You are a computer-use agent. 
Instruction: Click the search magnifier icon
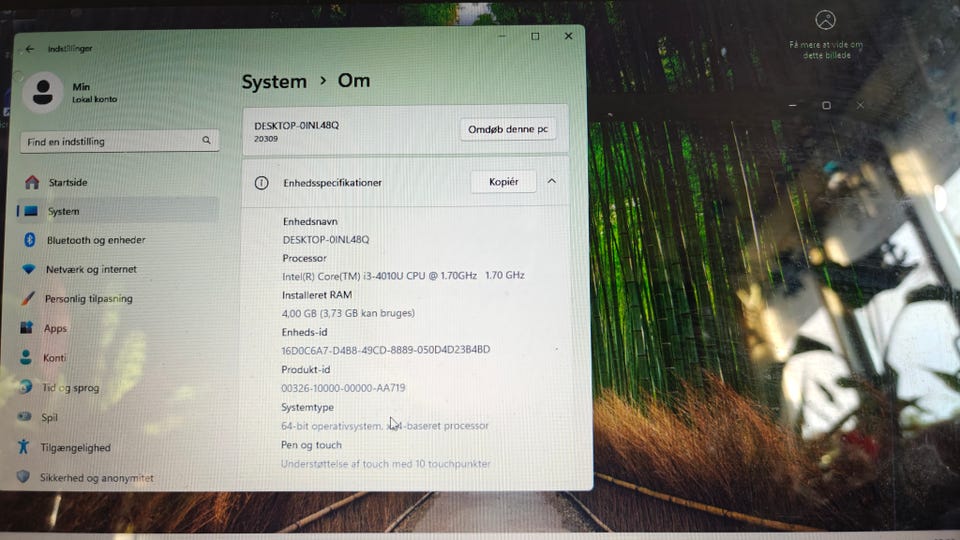[206, 140]
